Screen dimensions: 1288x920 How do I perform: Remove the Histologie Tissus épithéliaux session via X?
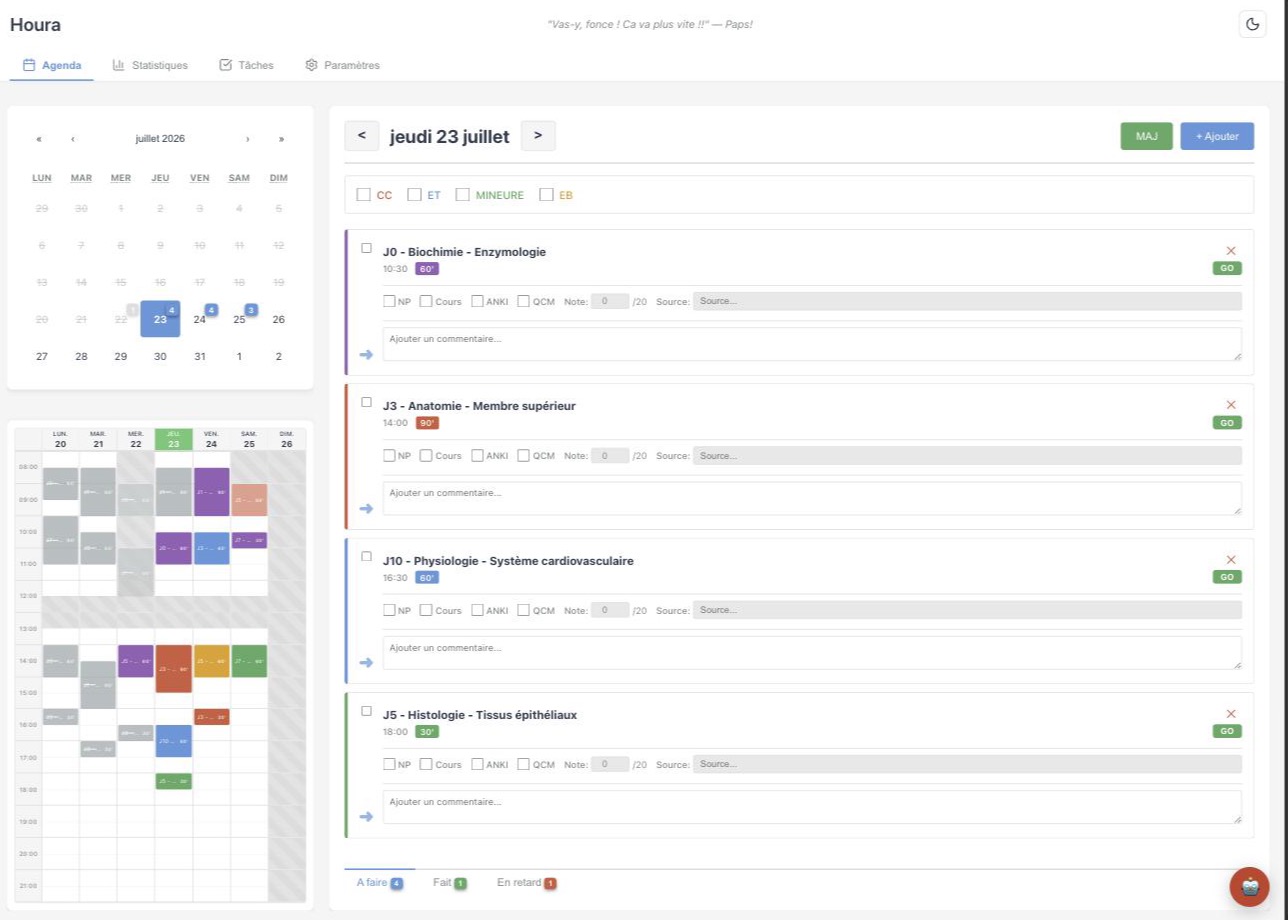click(x=1231, y=714)
